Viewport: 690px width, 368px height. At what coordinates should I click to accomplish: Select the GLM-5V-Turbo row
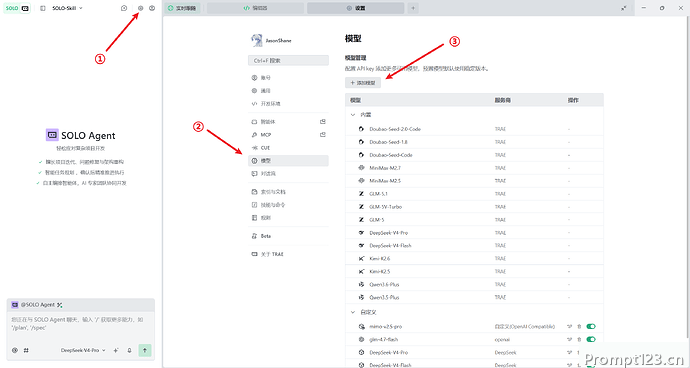tap(474, 207)
